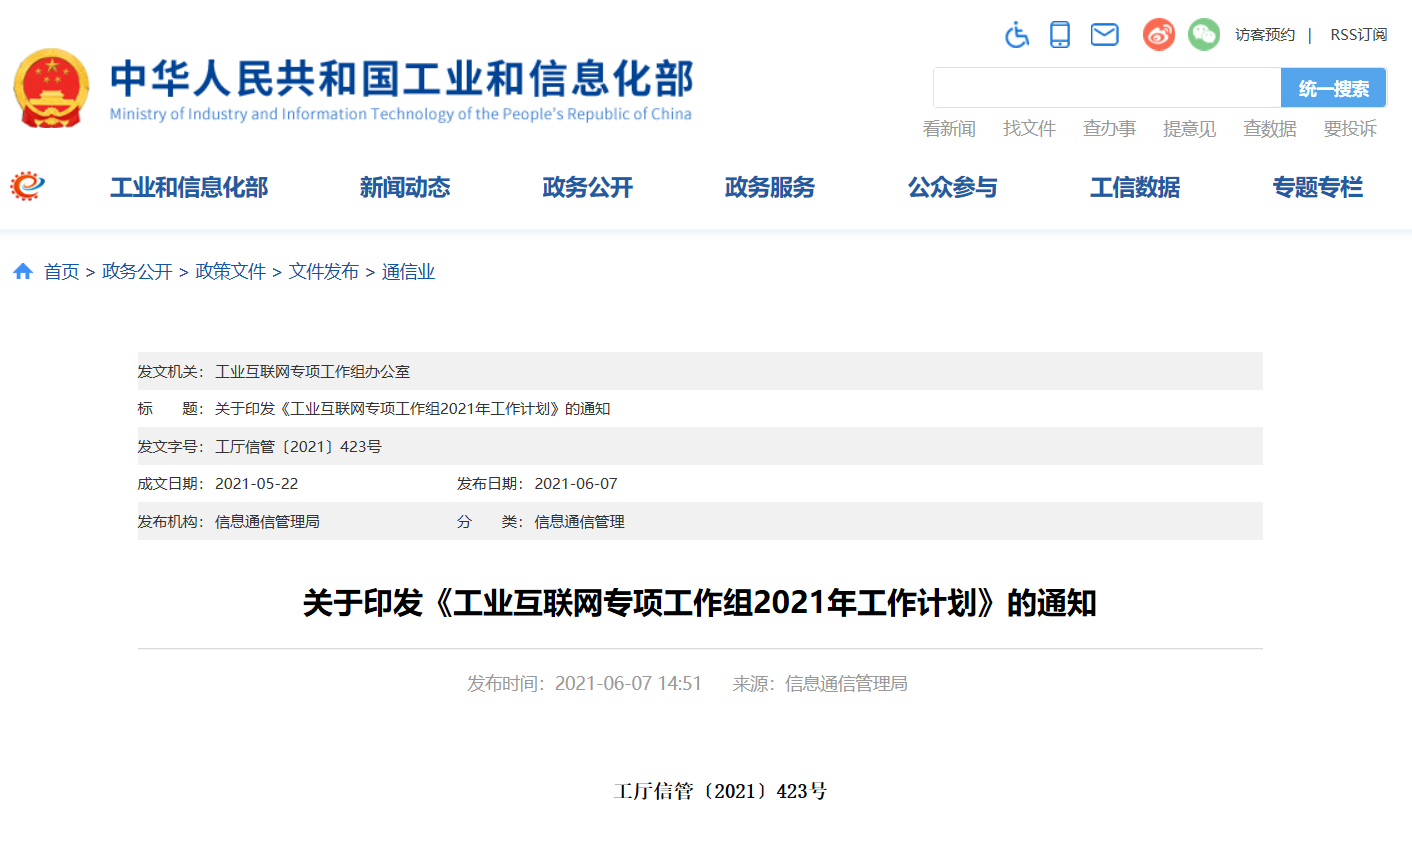Click the email envelope icon

pyautogui.click(x=1104, y=35)
